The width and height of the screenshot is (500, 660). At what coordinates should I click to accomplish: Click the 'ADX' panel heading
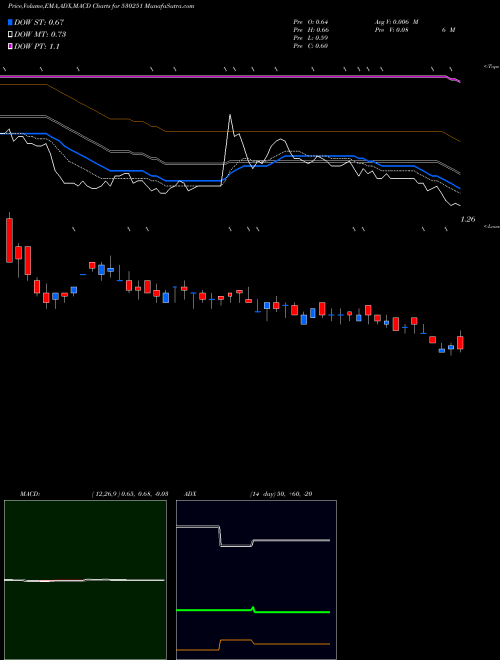click(x=190, y=494)
